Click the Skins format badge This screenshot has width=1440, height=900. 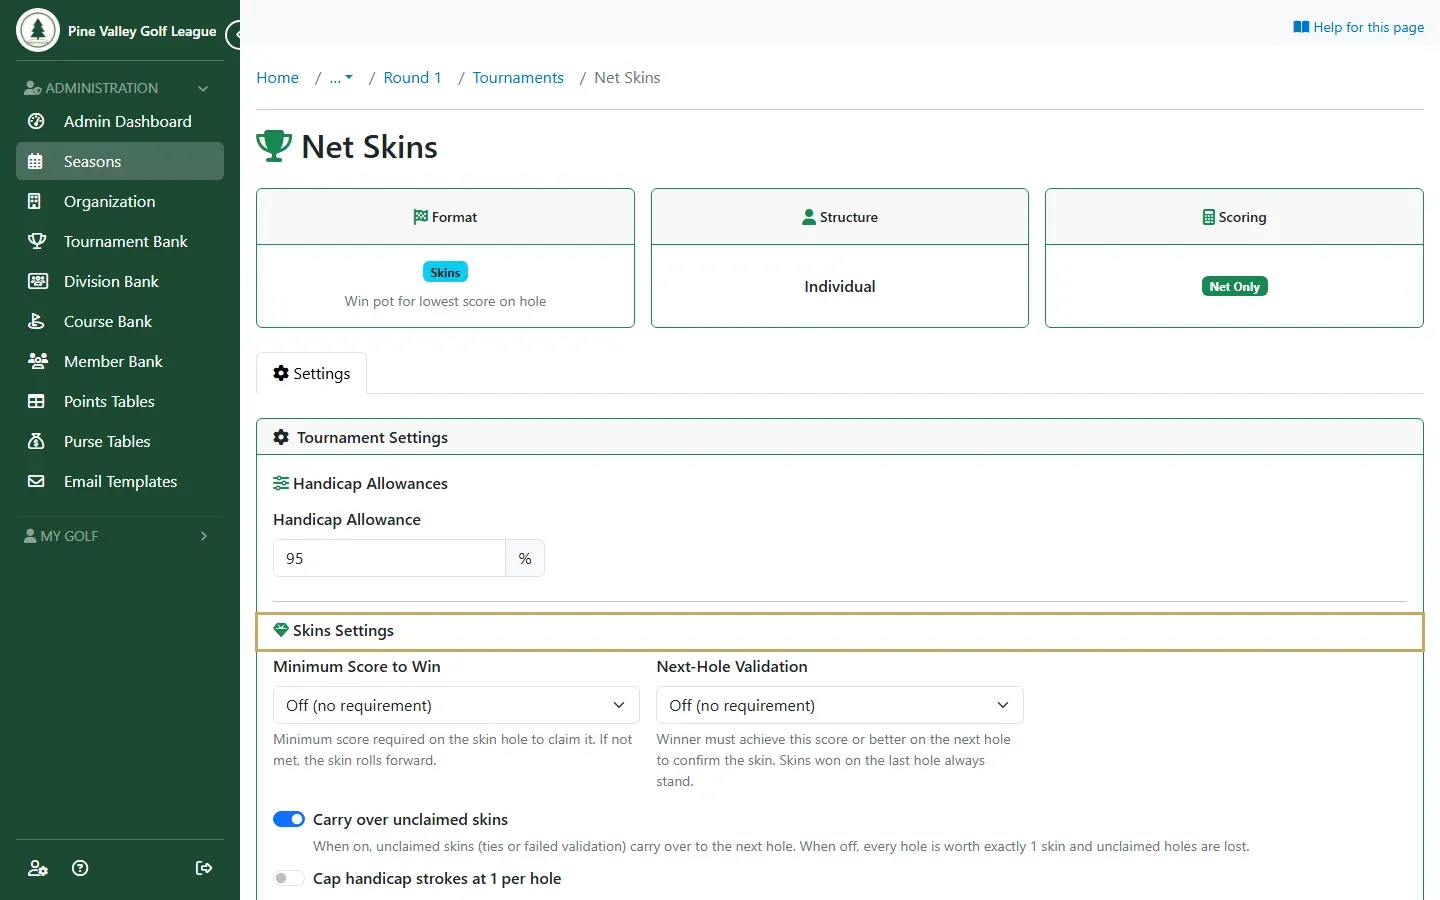(x=445, y=272)
